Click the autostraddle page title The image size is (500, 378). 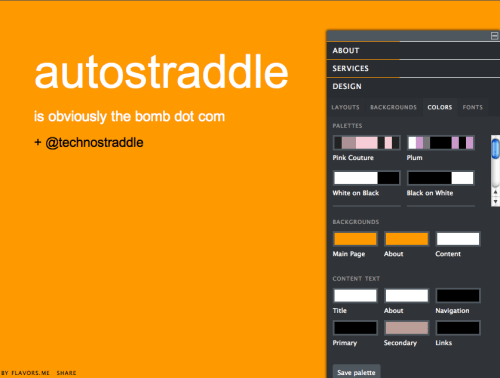[161, 72]
